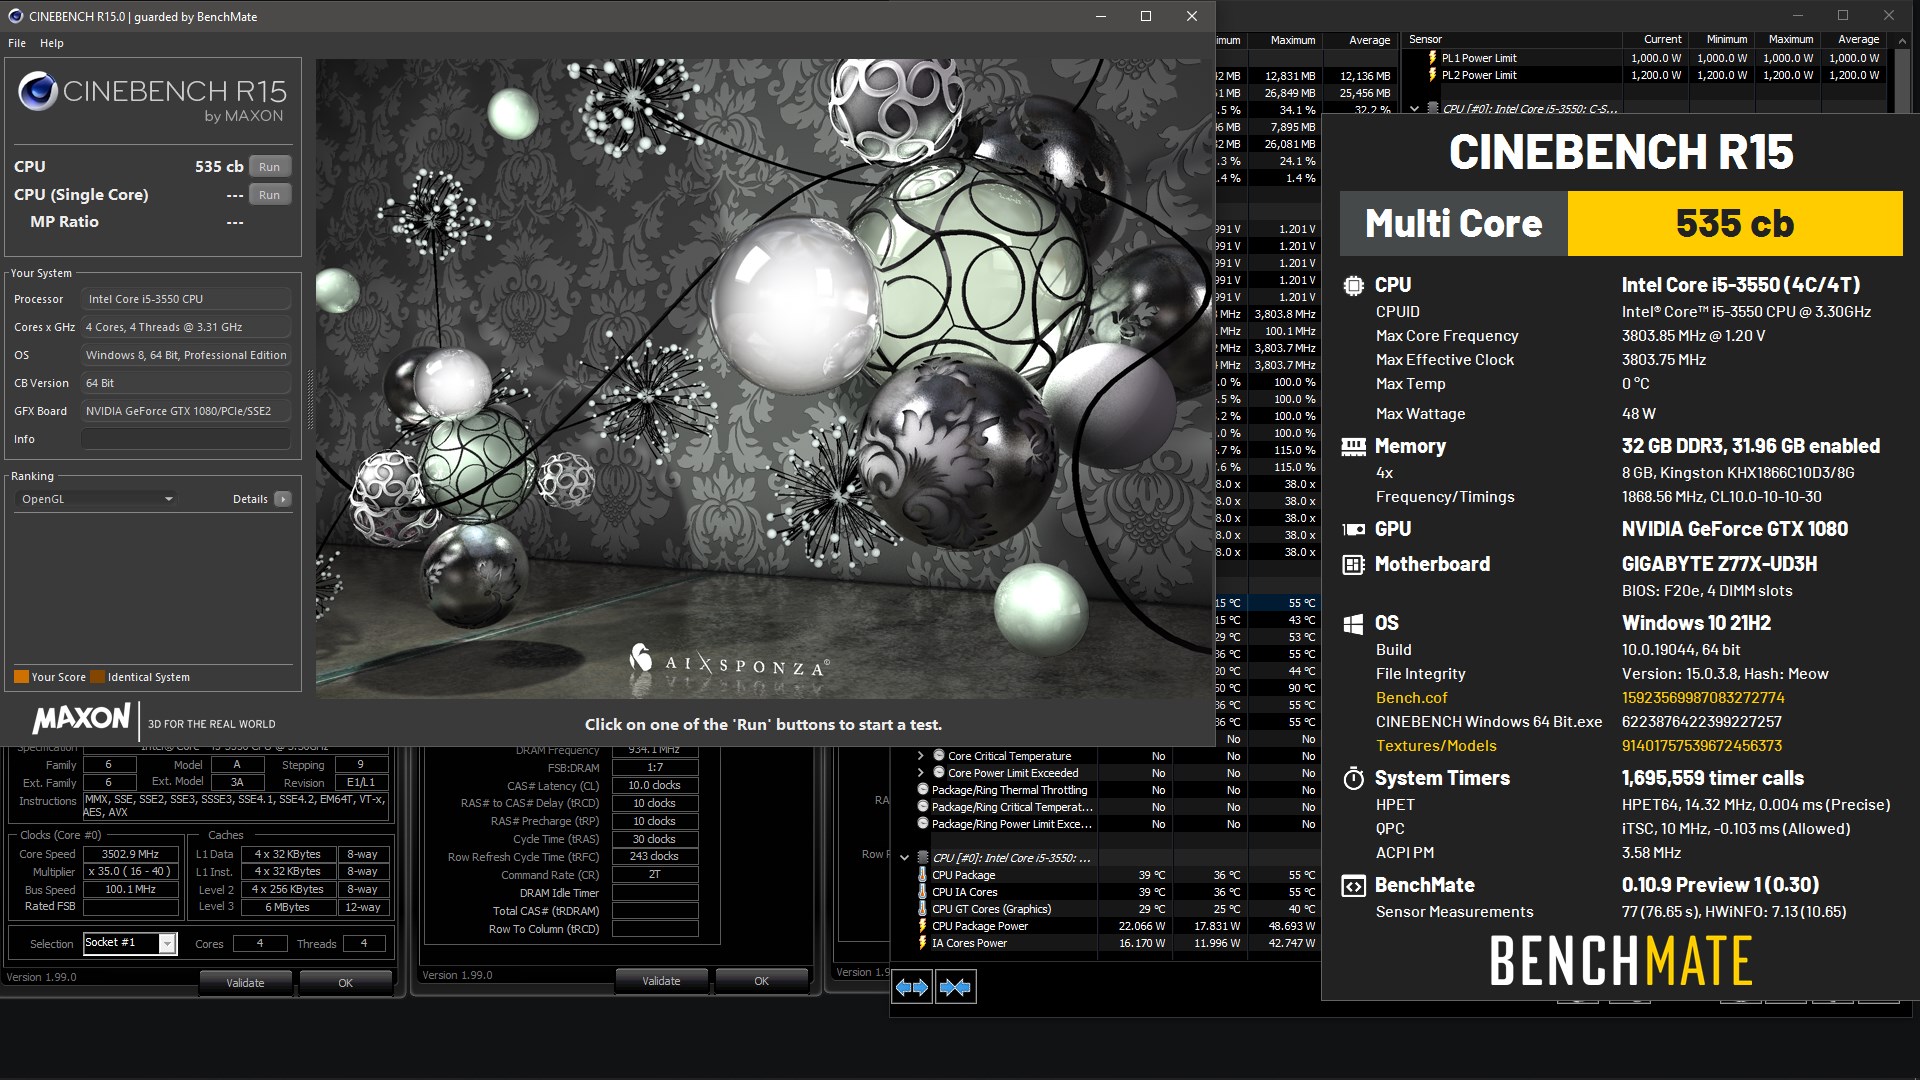The width and height of the screenshot is (1920, 1080).
Task: Click the Memory module icon in BenchMate
Action: 1353,446
